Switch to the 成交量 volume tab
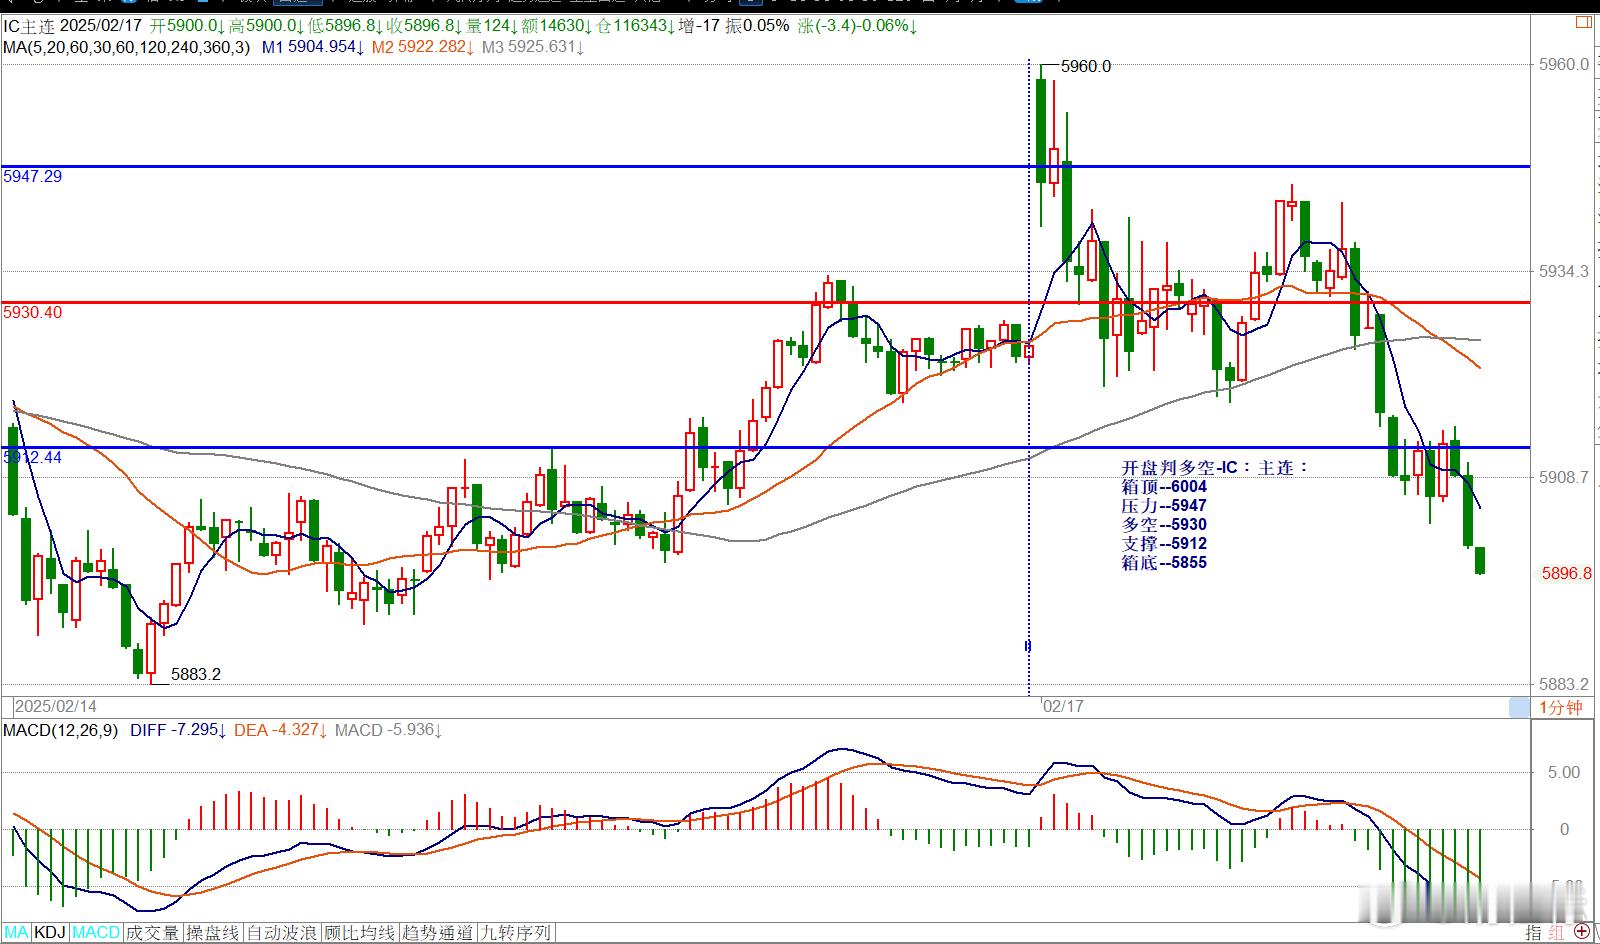The height and width of the screenshot is (944, 1600). (152, 932)
